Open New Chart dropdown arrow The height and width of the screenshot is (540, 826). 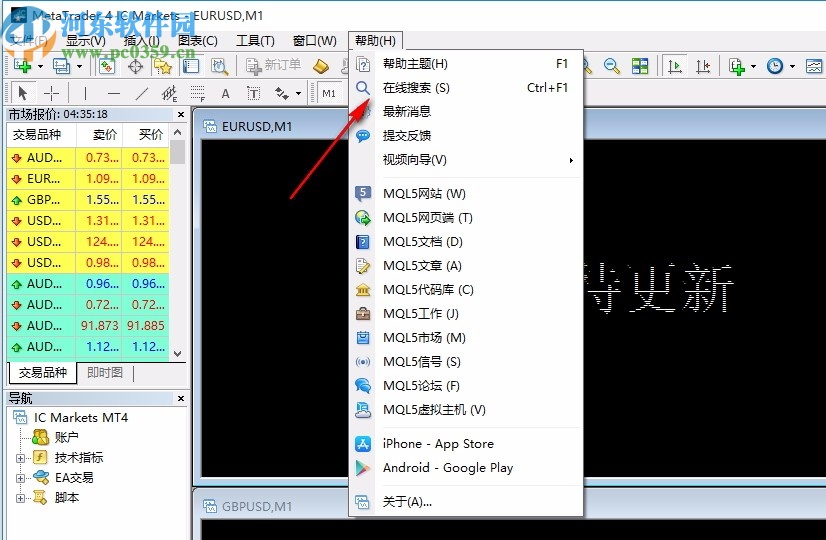[40, 66]
